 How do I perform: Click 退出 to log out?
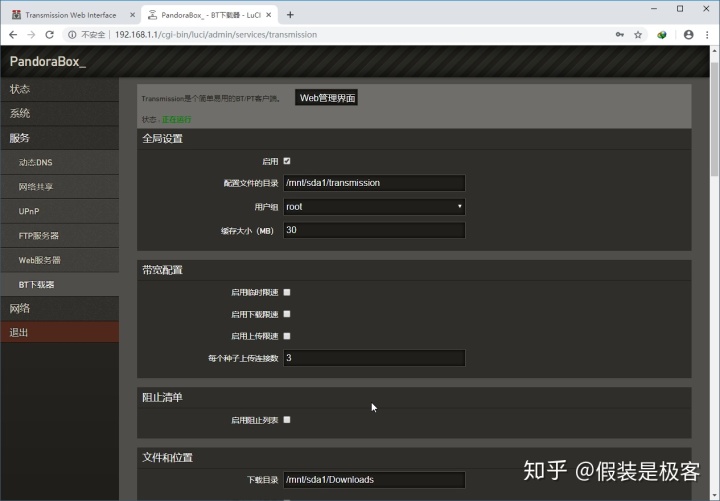pos(60,332)
